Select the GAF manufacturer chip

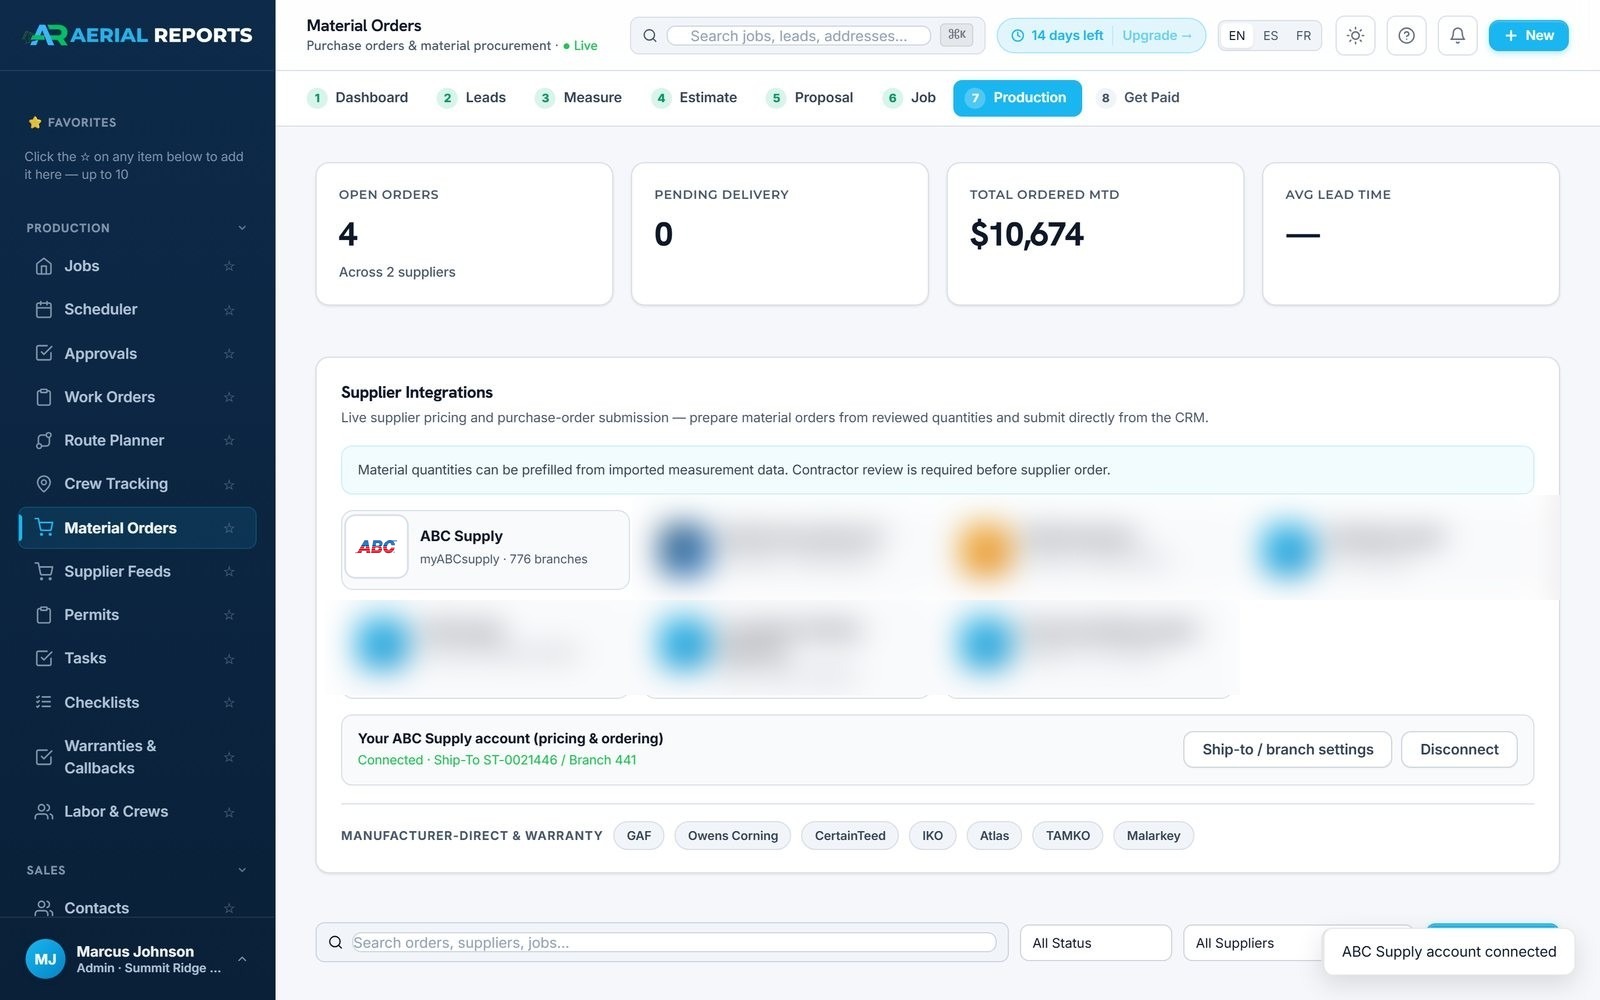tap(639, 836)
